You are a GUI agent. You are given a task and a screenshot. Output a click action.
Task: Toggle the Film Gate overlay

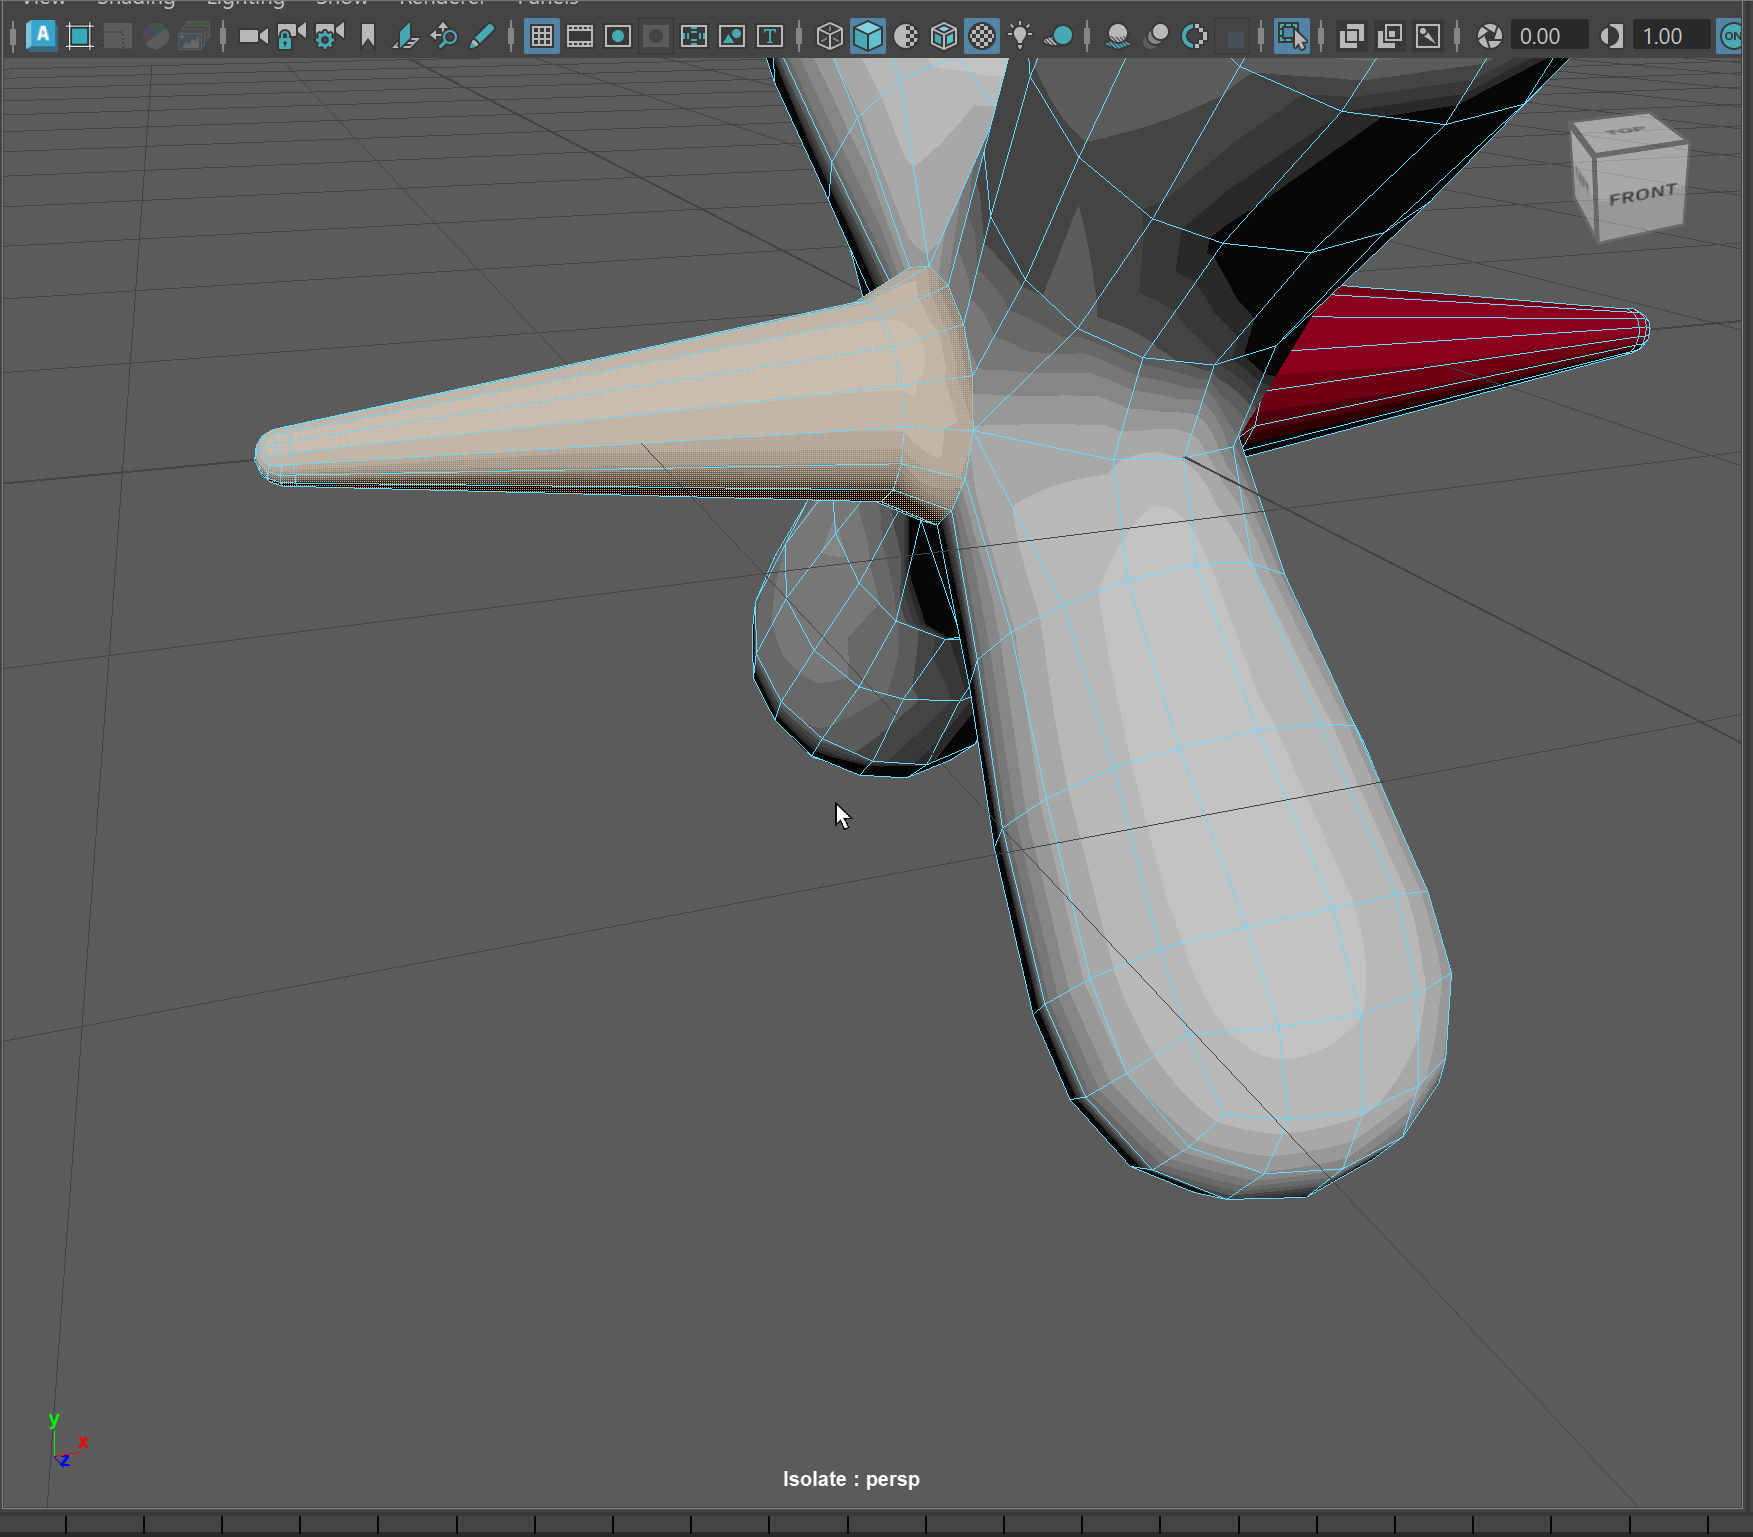coord(580,37)
